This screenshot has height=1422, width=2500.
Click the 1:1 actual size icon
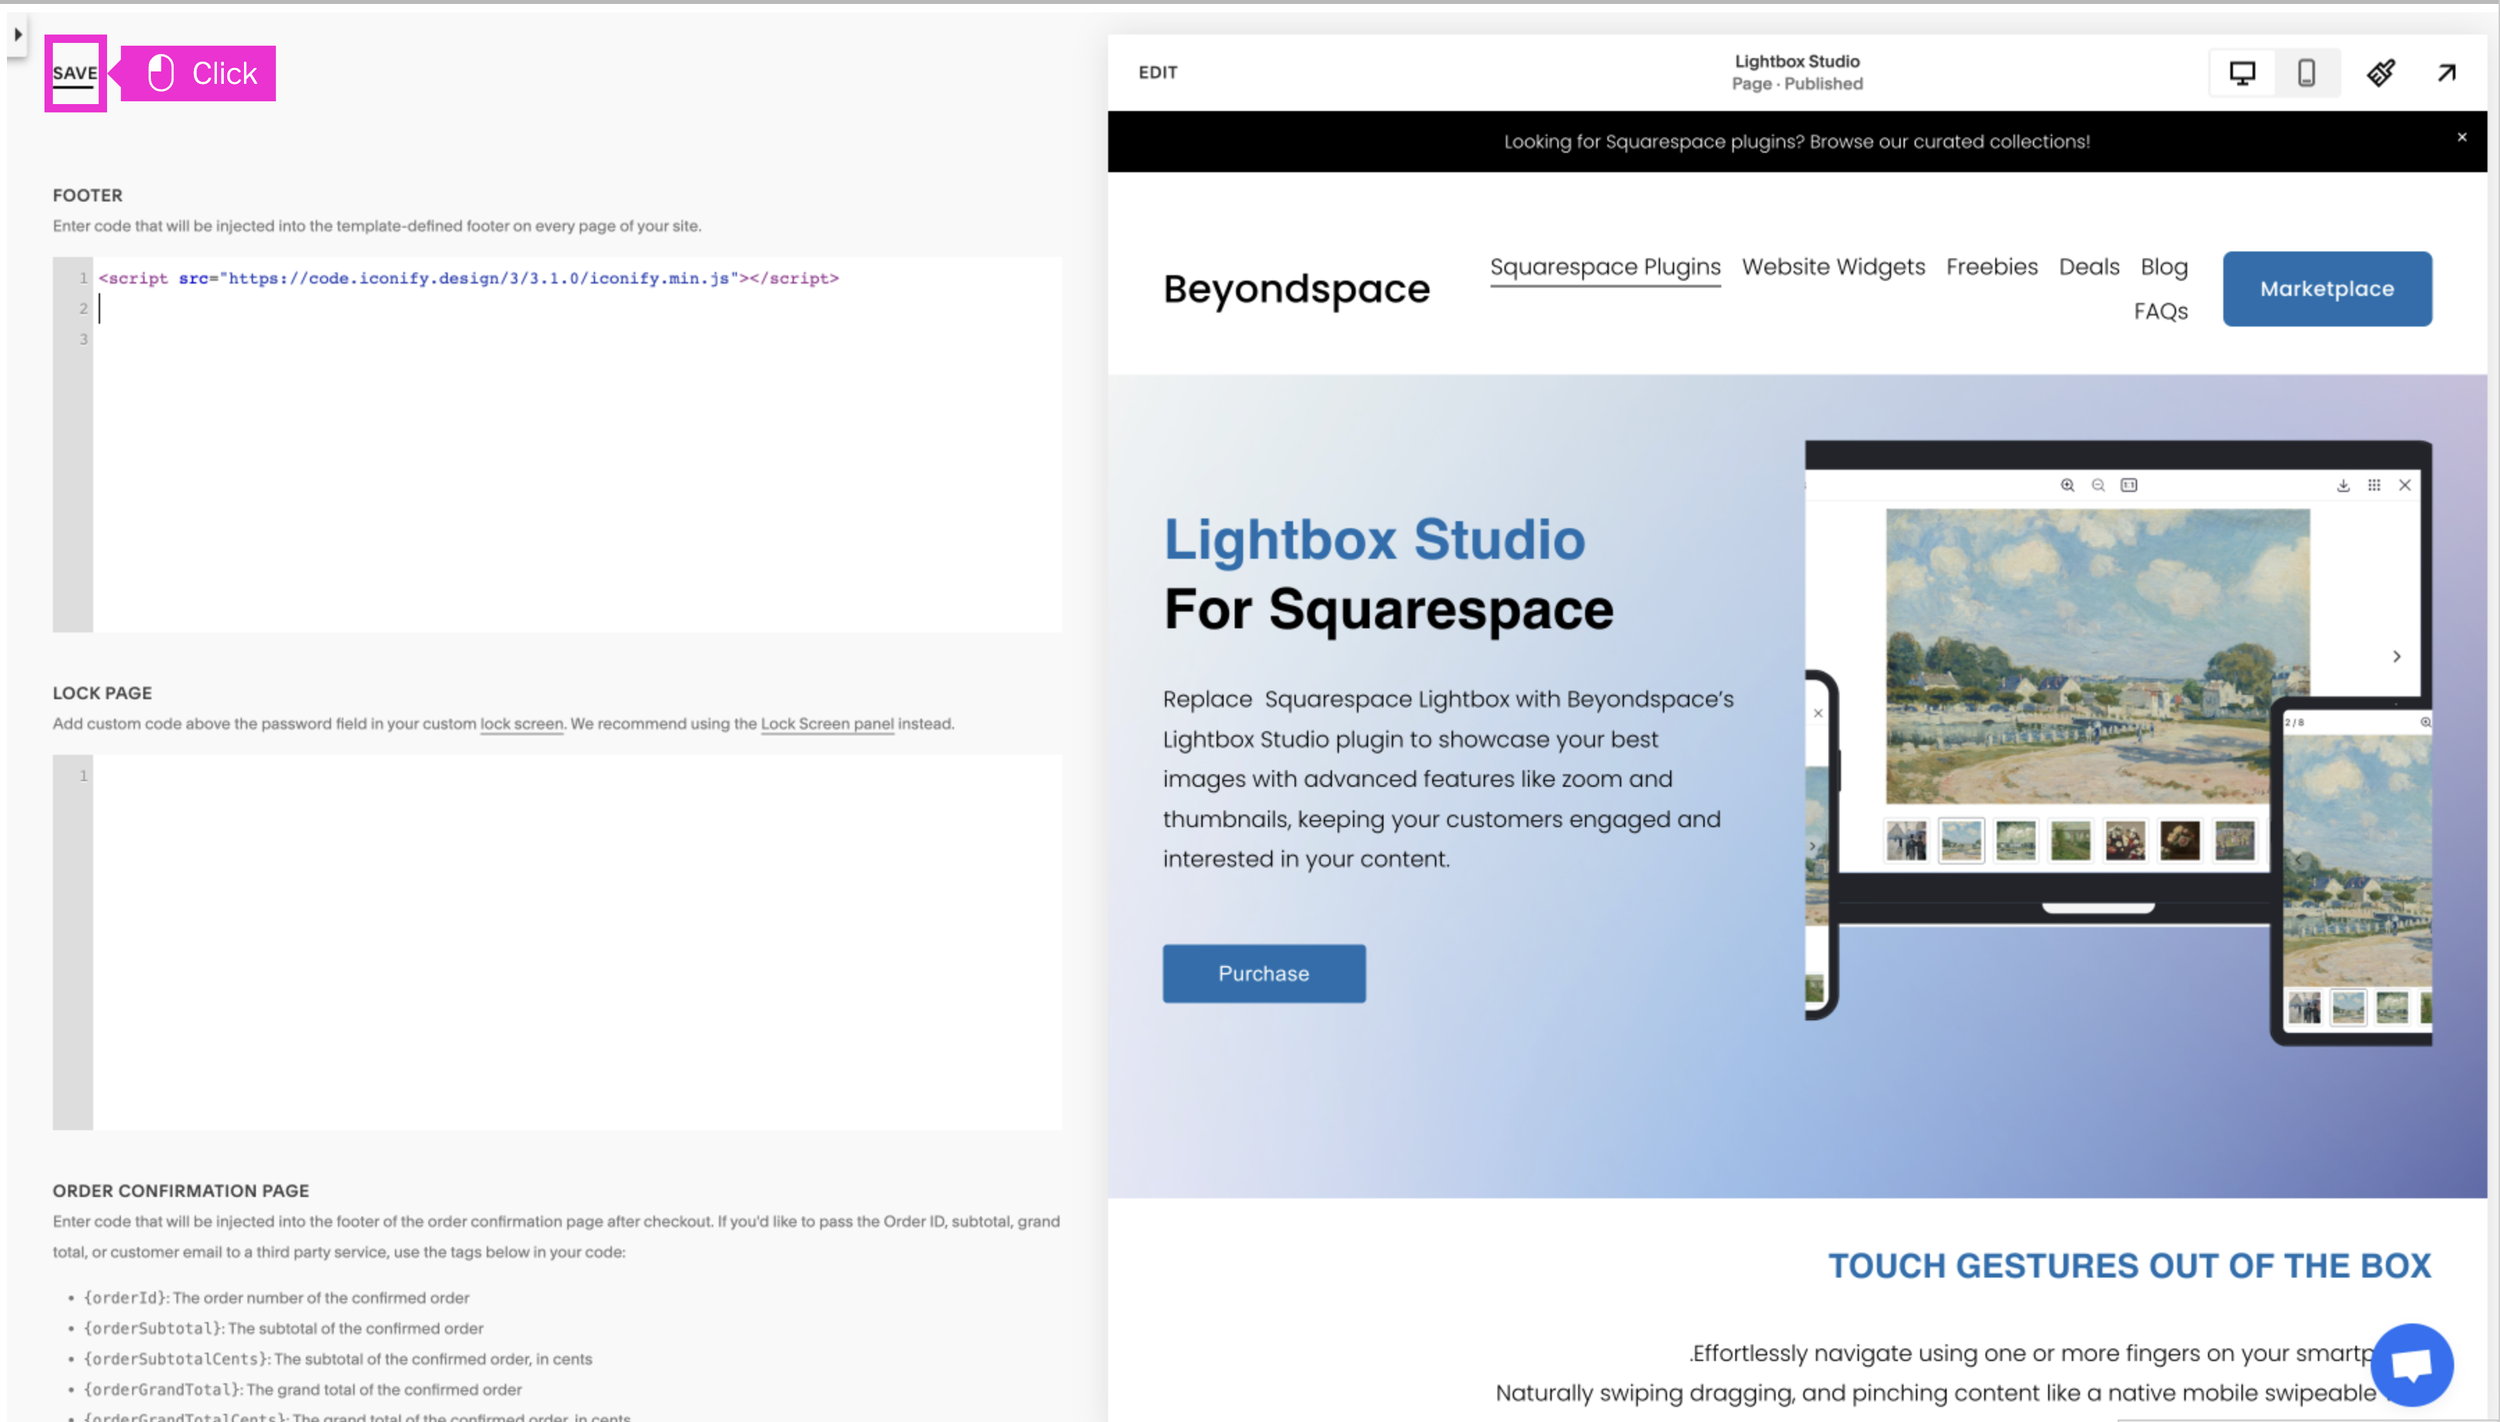coord(2129,485)
